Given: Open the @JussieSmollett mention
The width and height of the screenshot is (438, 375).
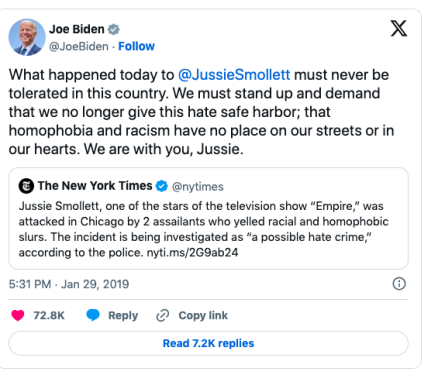Looking at the screenshot, I should tap(234, 75).
